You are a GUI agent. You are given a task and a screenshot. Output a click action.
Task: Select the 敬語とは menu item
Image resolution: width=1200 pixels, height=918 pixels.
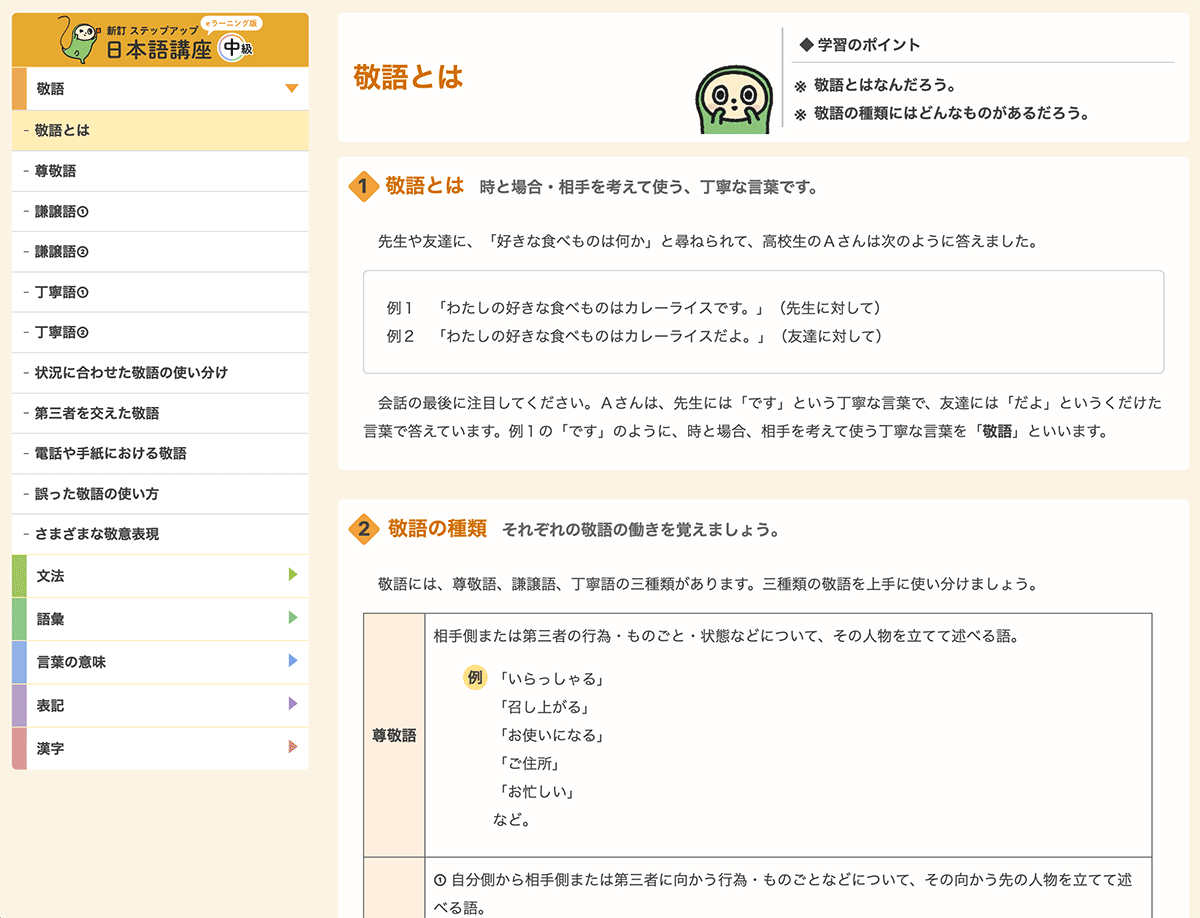pyautogui.click(x=62, y=130)
